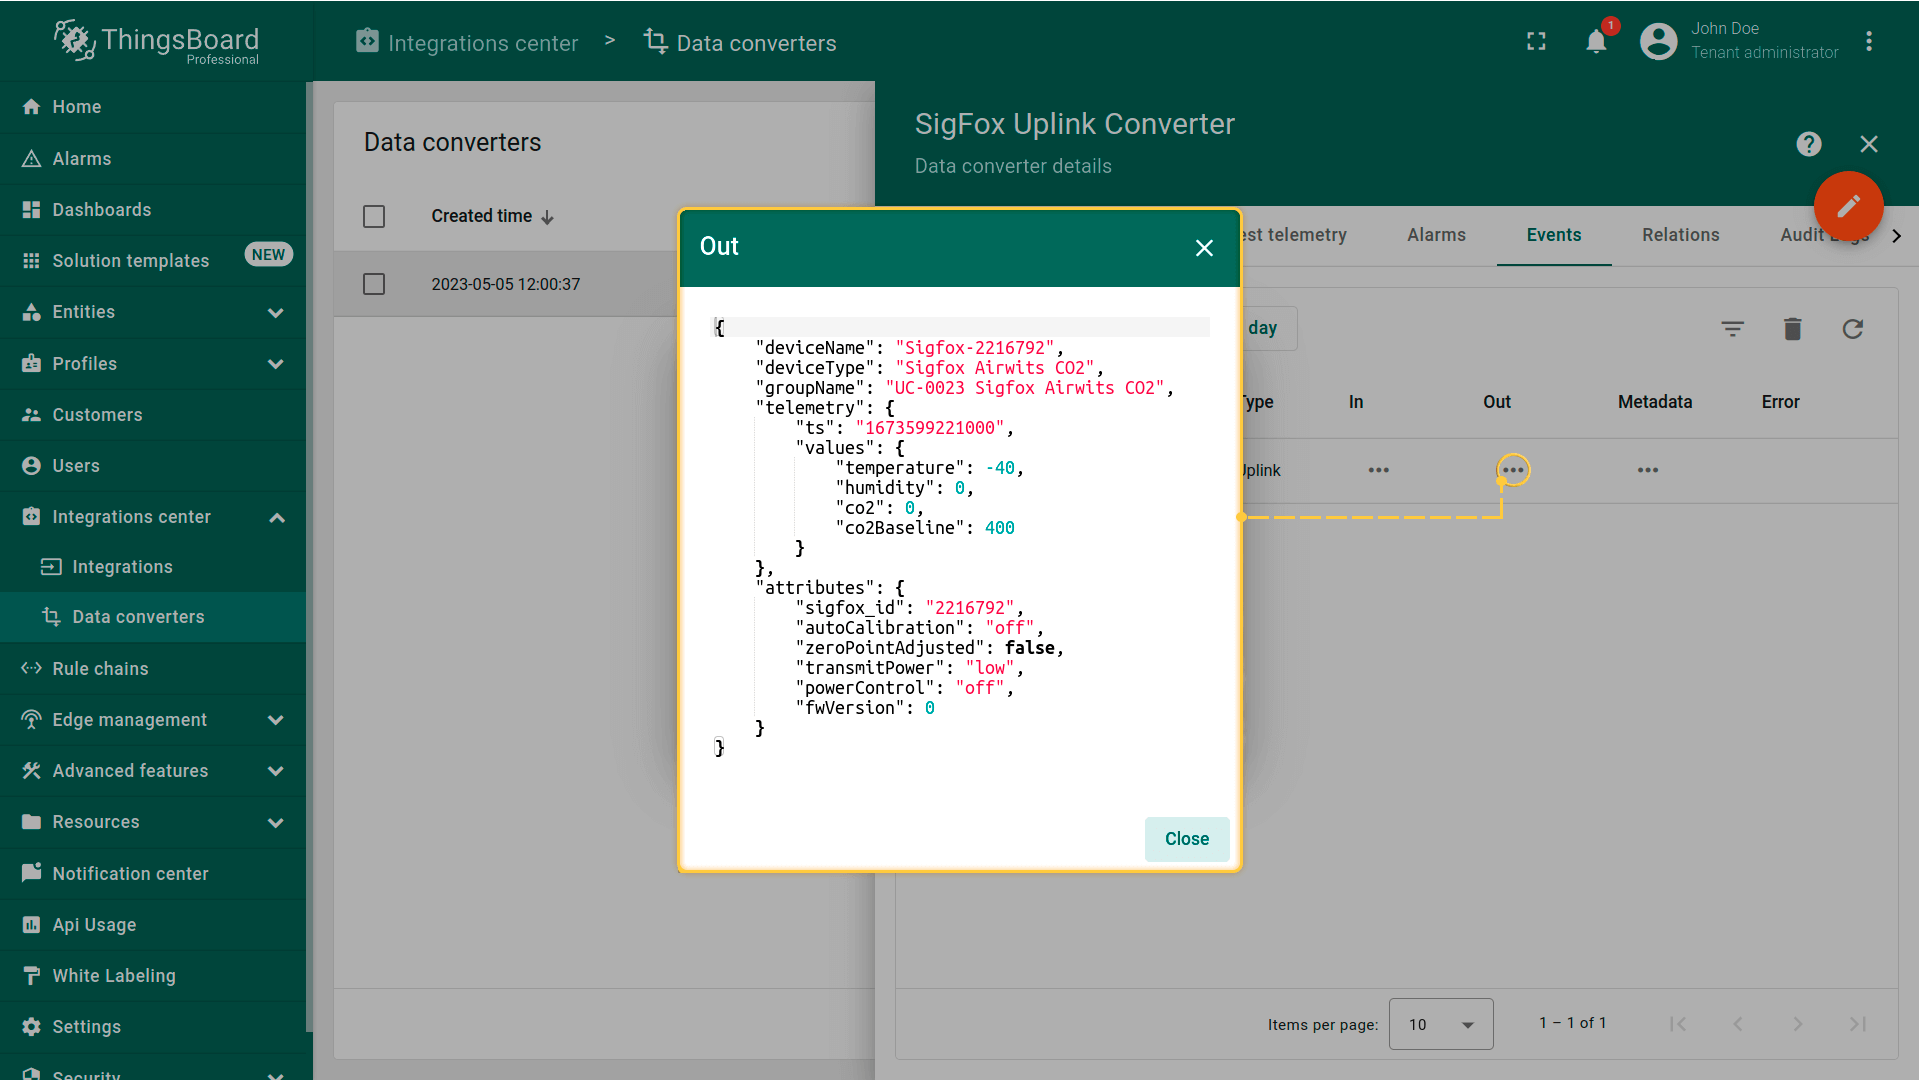This screenshot has width=1920, height=1080.
Task: Switch to the Relations tab on converter
Action: [x=1681, y=235]
